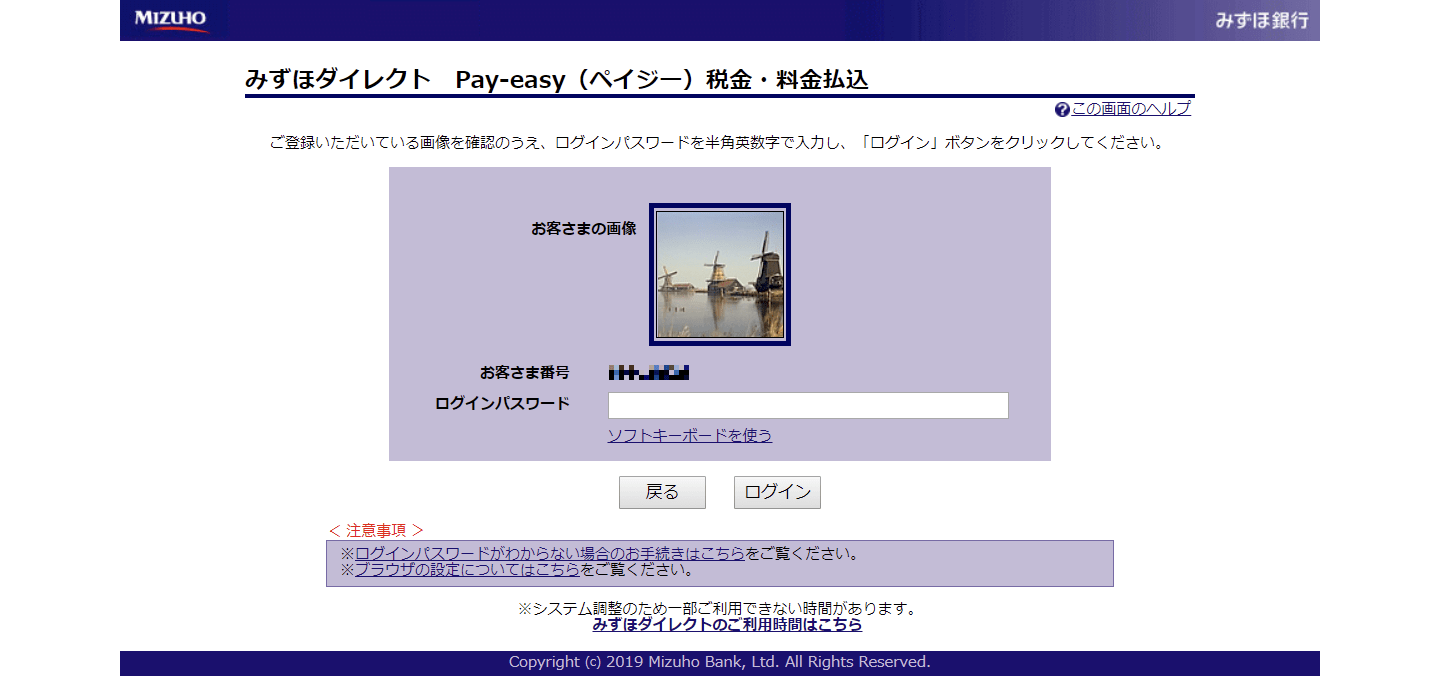This screenshot has width=1440, height=676.
Task: Click the お客さま番号 label
Action: click(525, 373)
